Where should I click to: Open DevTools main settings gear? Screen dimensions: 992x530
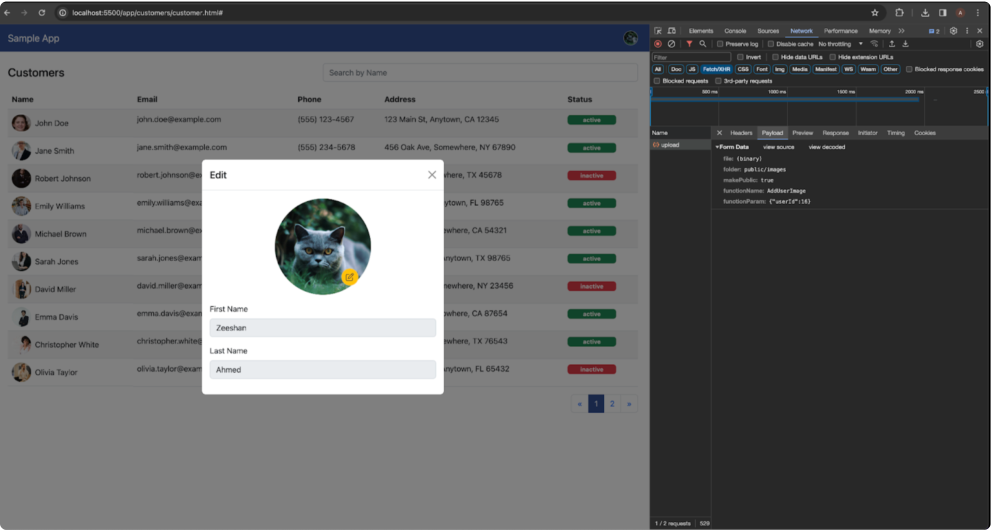coord(953,31)
